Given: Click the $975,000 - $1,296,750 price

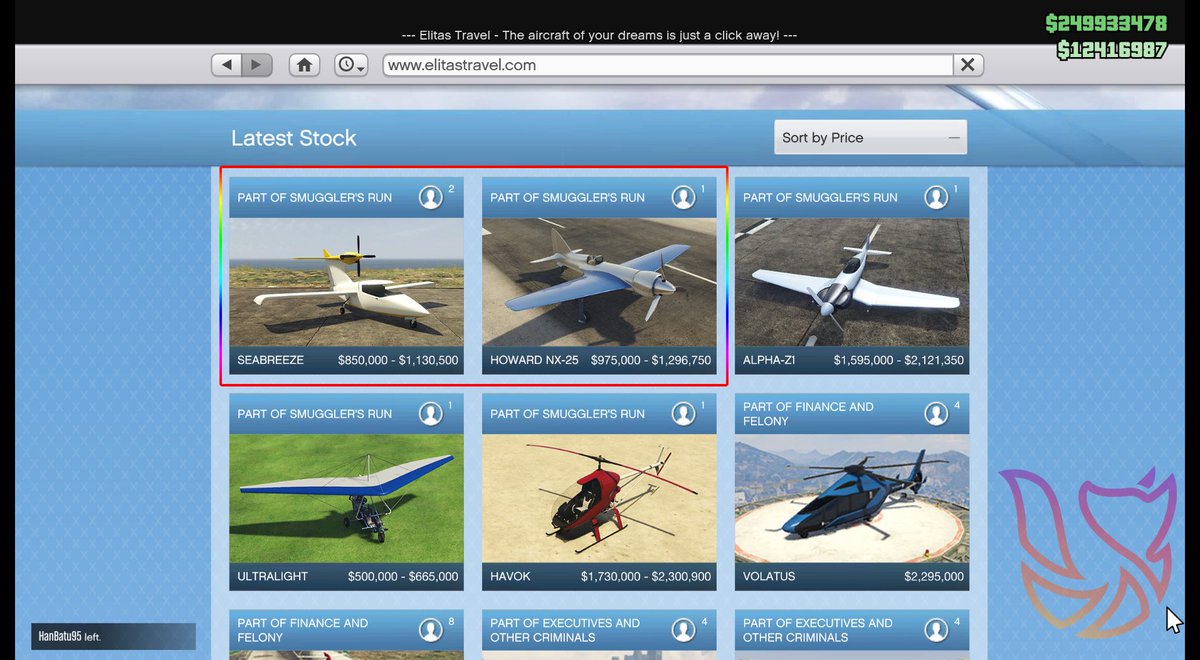Looking at the screenshot, I should click(651, 360).
